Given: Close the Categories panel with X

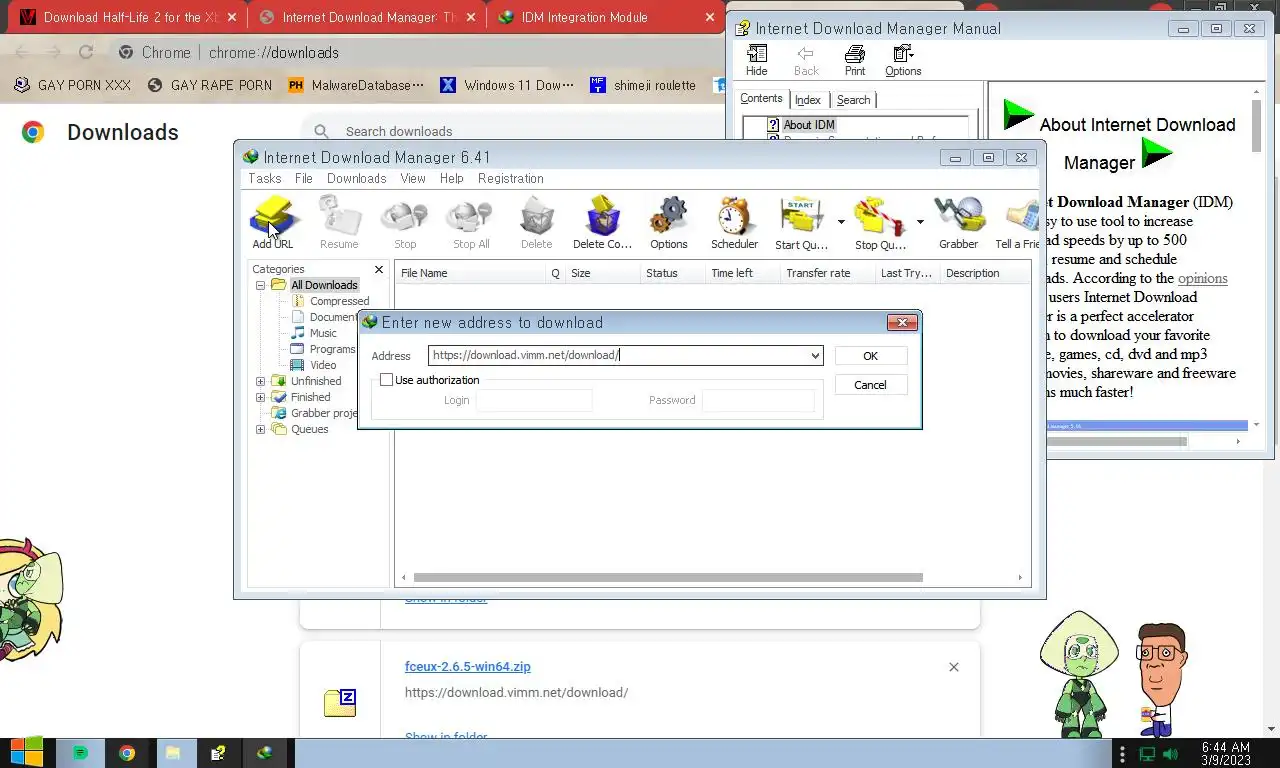Looking at the screenshot, I should (379, 269).
